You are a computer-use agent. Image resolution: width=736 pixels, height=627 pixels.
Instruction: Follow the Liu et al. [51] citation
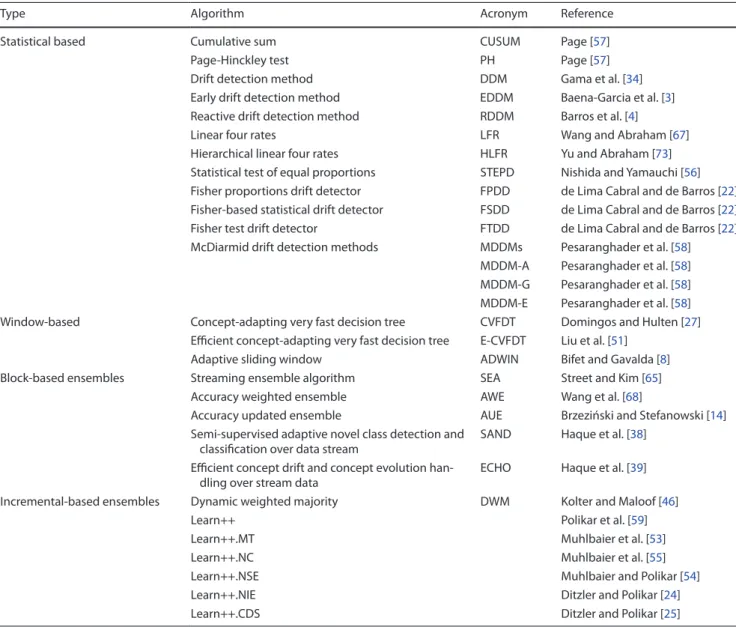coord(617,341)
